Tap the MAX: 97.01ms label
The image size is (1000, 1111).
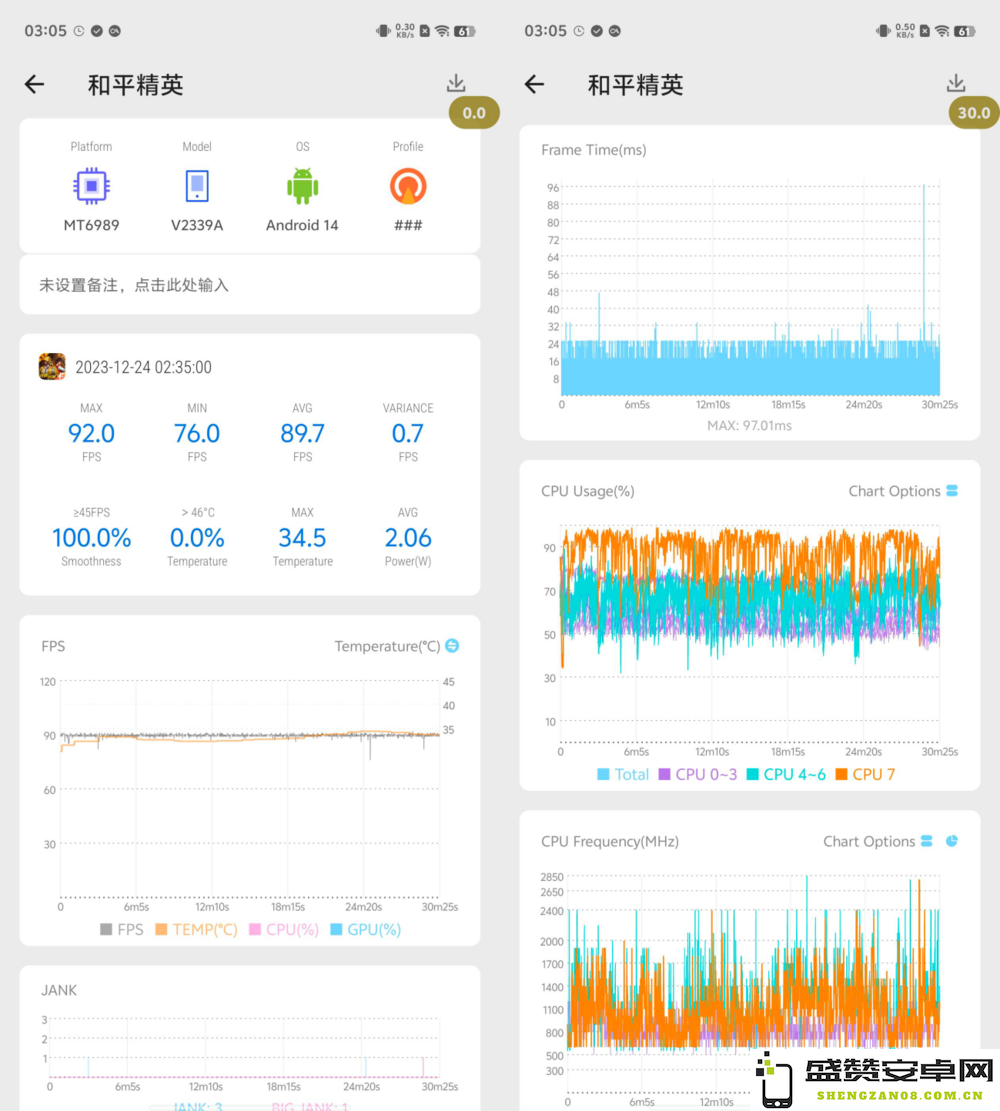click(x=749, y=426)
